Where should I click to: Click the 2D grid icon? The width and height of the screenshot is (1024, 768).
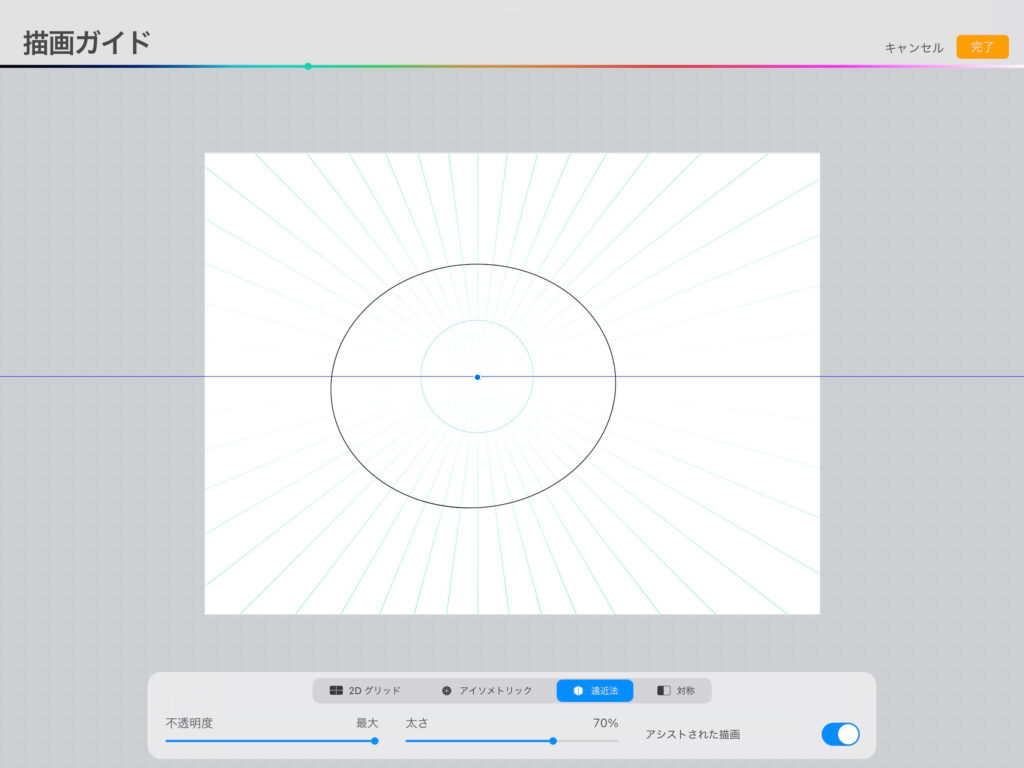336,690
